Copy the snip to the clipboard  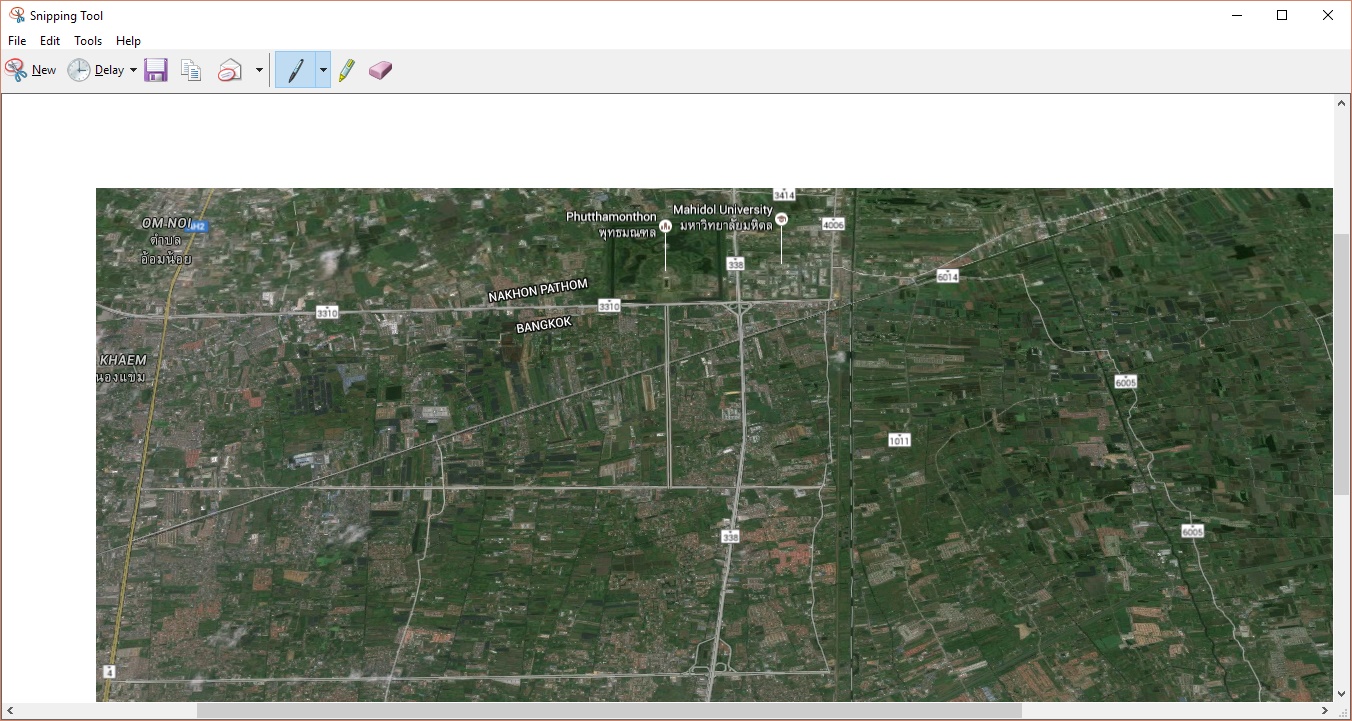[191, 70]
